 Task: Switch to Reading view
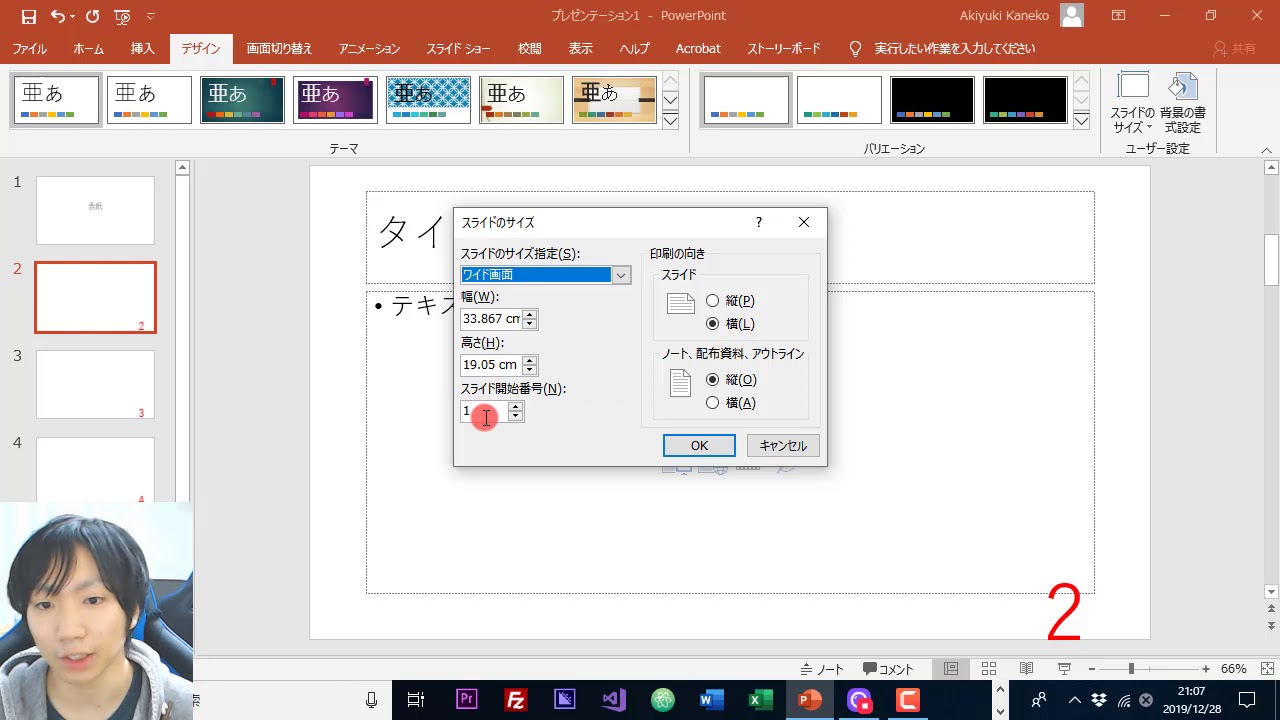1026,668
